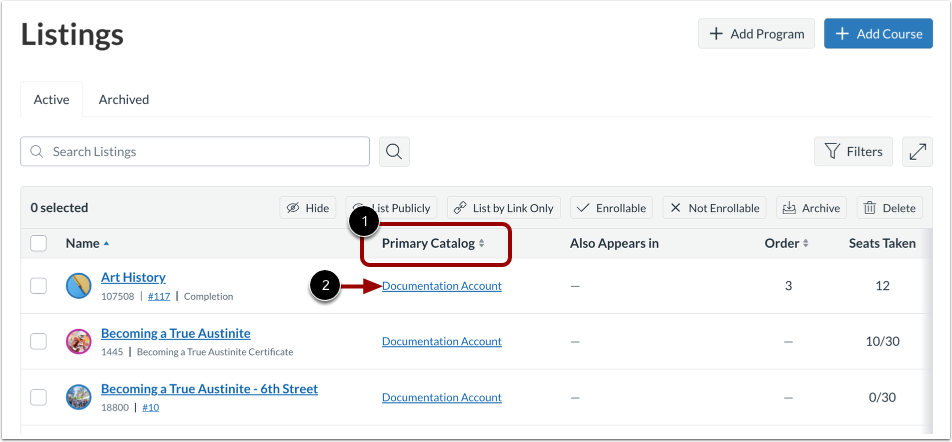The width and height of the screenshot is (952, 442).
Task: Open Art History's Documentation Account link
Action: (x=442, y=286)
